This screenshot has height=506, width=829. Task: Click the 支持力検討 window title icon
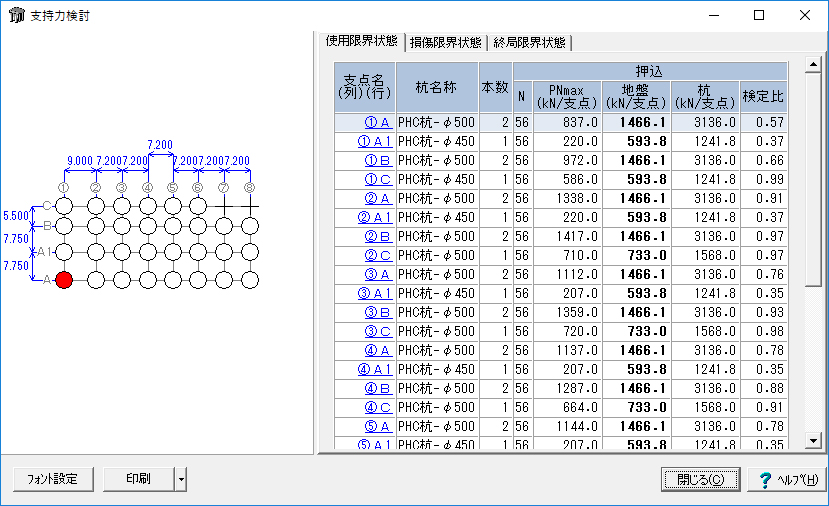point(17,15)
